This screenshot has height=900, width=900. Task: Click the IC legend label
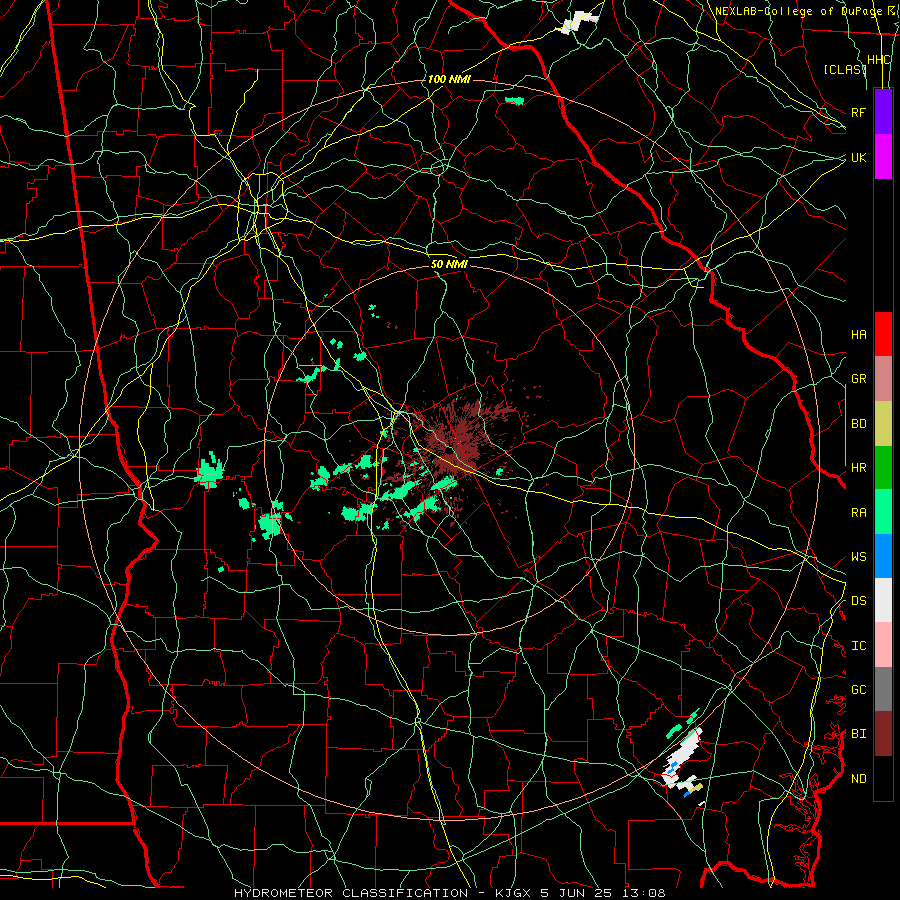click(x=858, y=646)
